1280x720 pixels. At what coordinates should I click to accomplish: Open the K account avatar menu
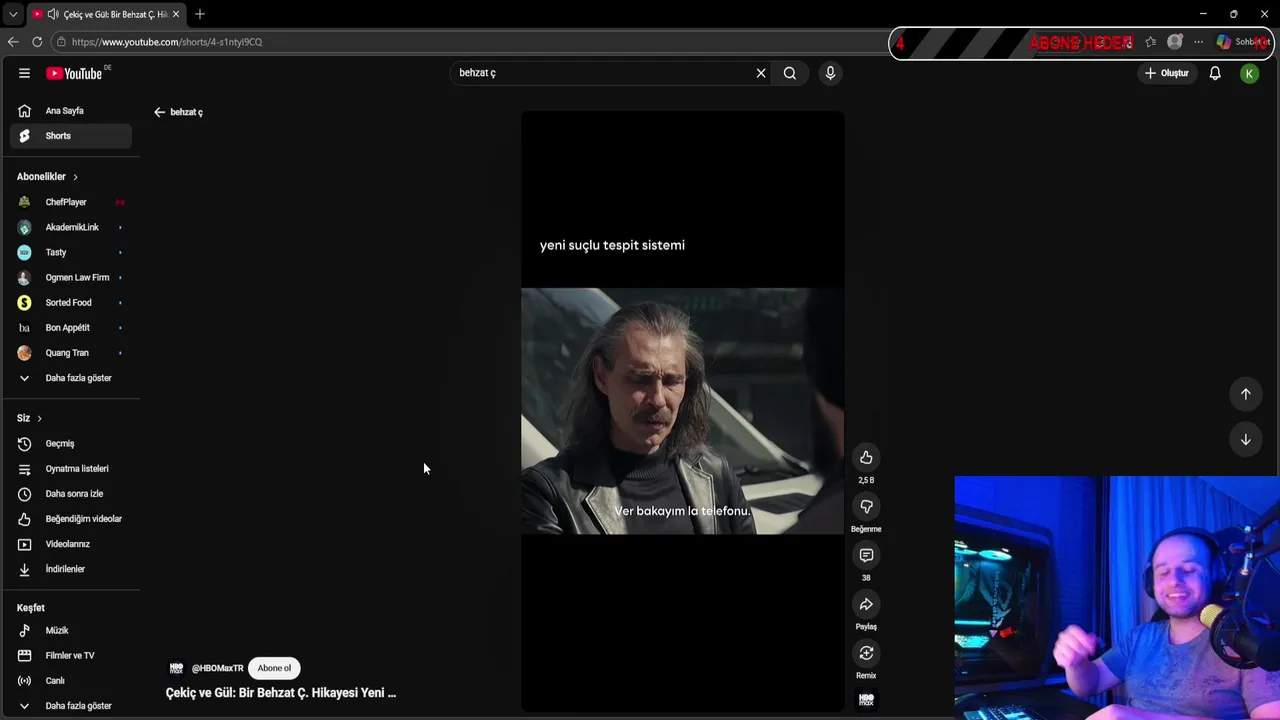coord(1249,73)
